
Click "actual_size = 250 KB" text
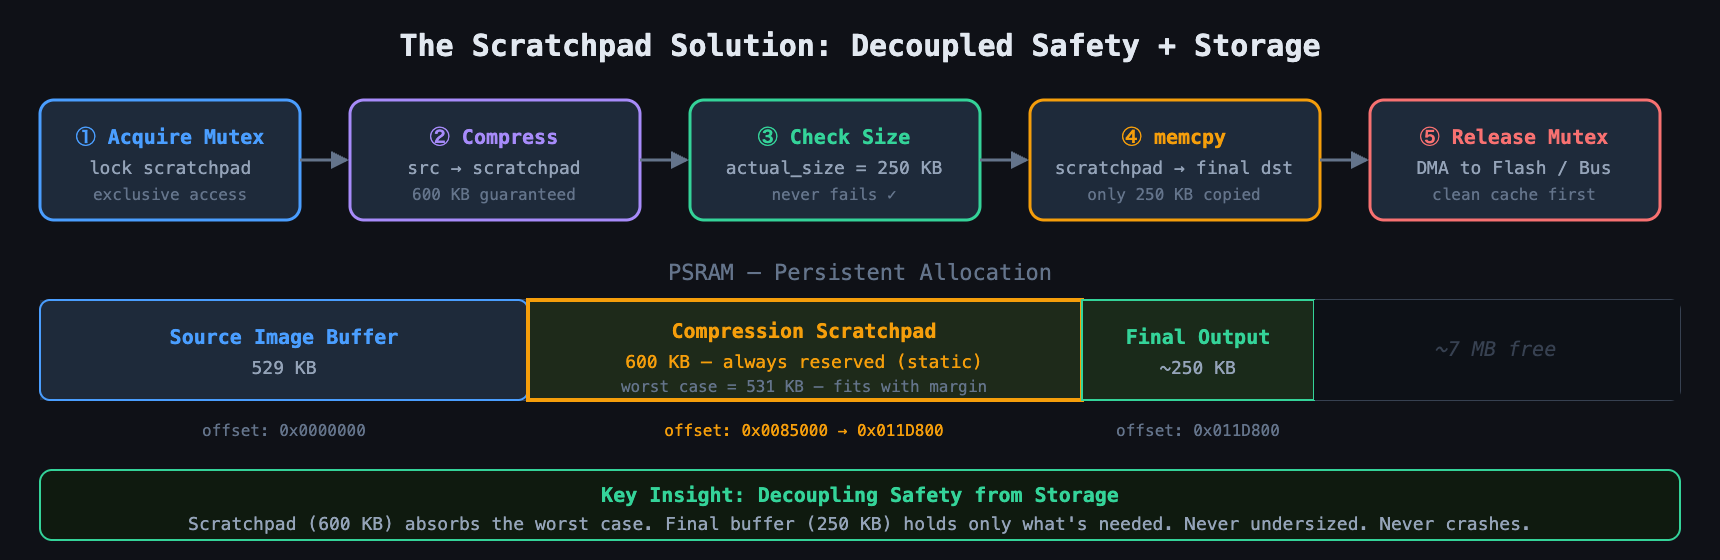[834, 168]
